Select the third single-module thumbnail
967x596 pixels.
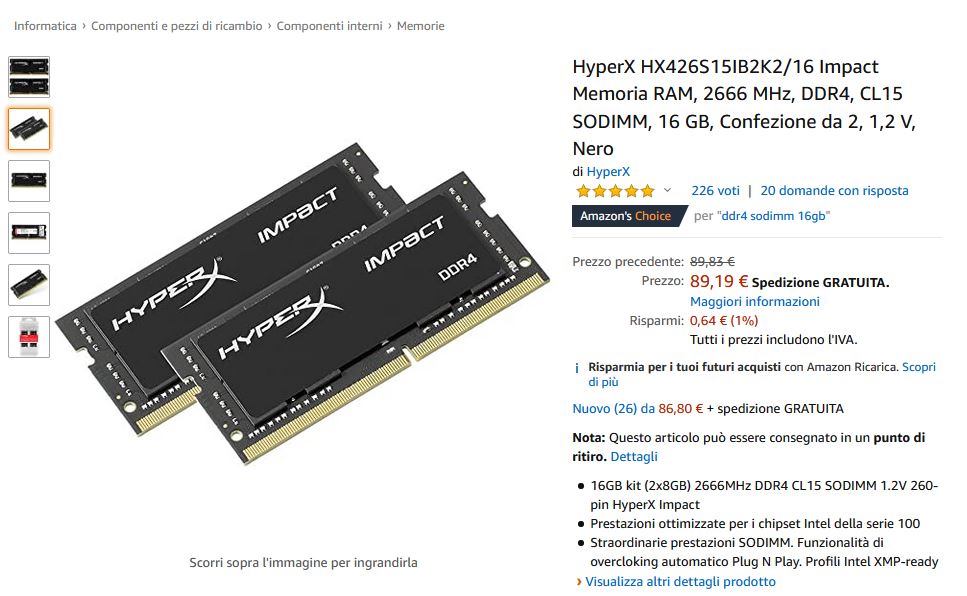pyautogui.click(x=29, y=181)
